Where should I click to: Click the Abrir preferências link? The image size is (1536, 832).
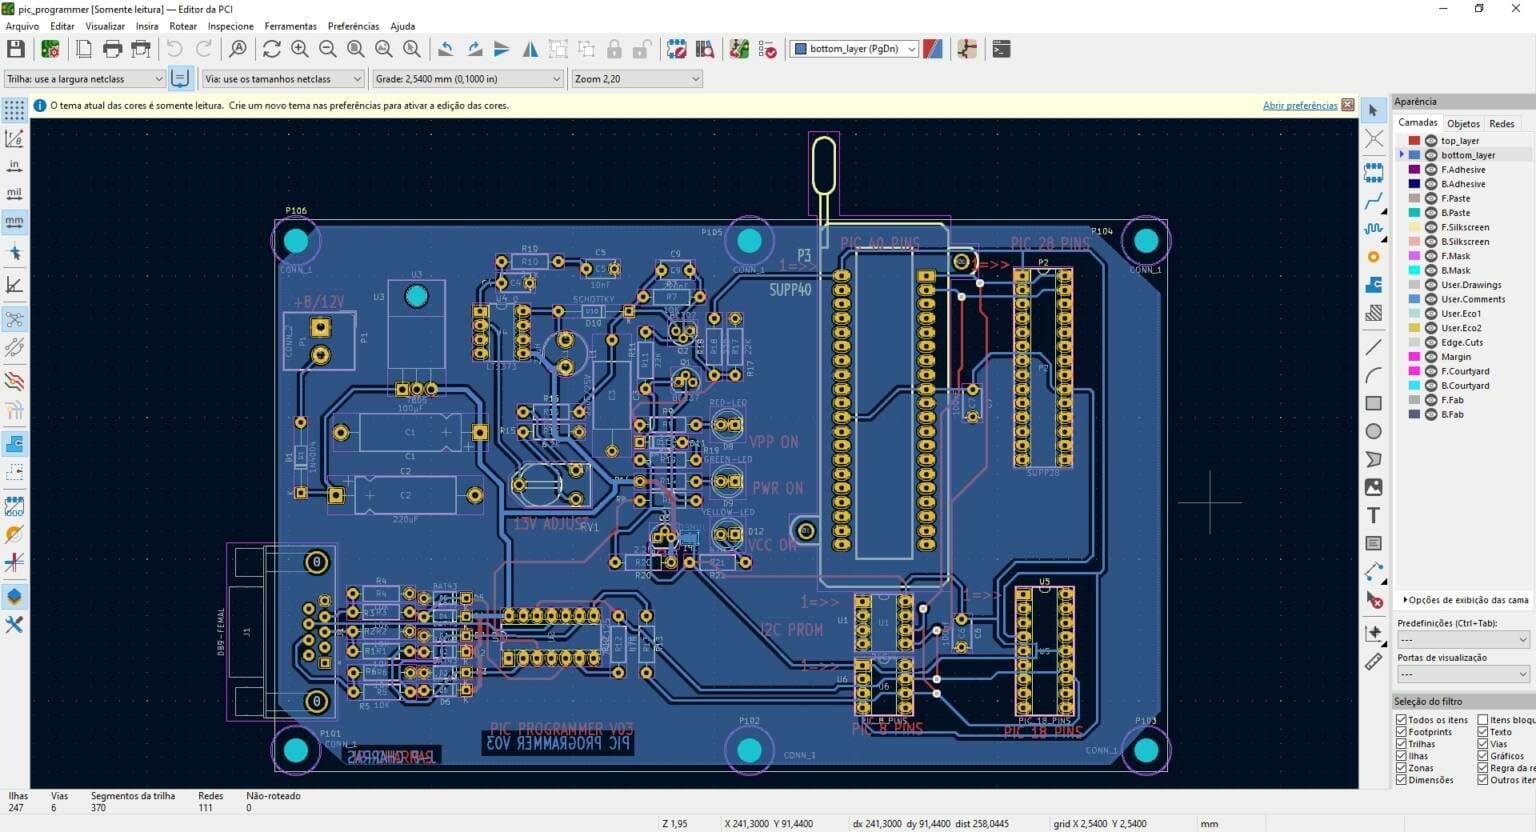pyautogui.click(x=1302, y=105)
